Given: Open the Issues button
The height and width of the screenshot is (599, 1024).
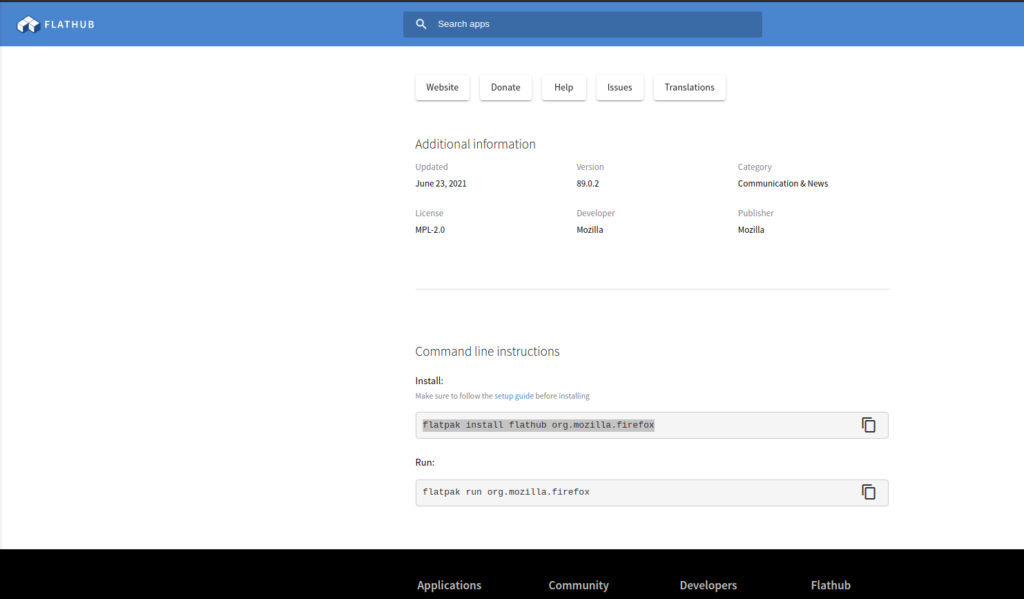Looking at the screenshot, I should pos(619,88).
